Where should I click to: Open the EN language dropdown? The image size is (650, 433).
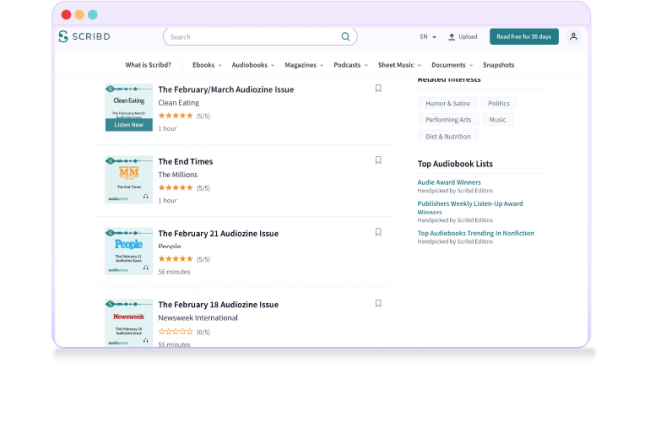click(427, 37)
